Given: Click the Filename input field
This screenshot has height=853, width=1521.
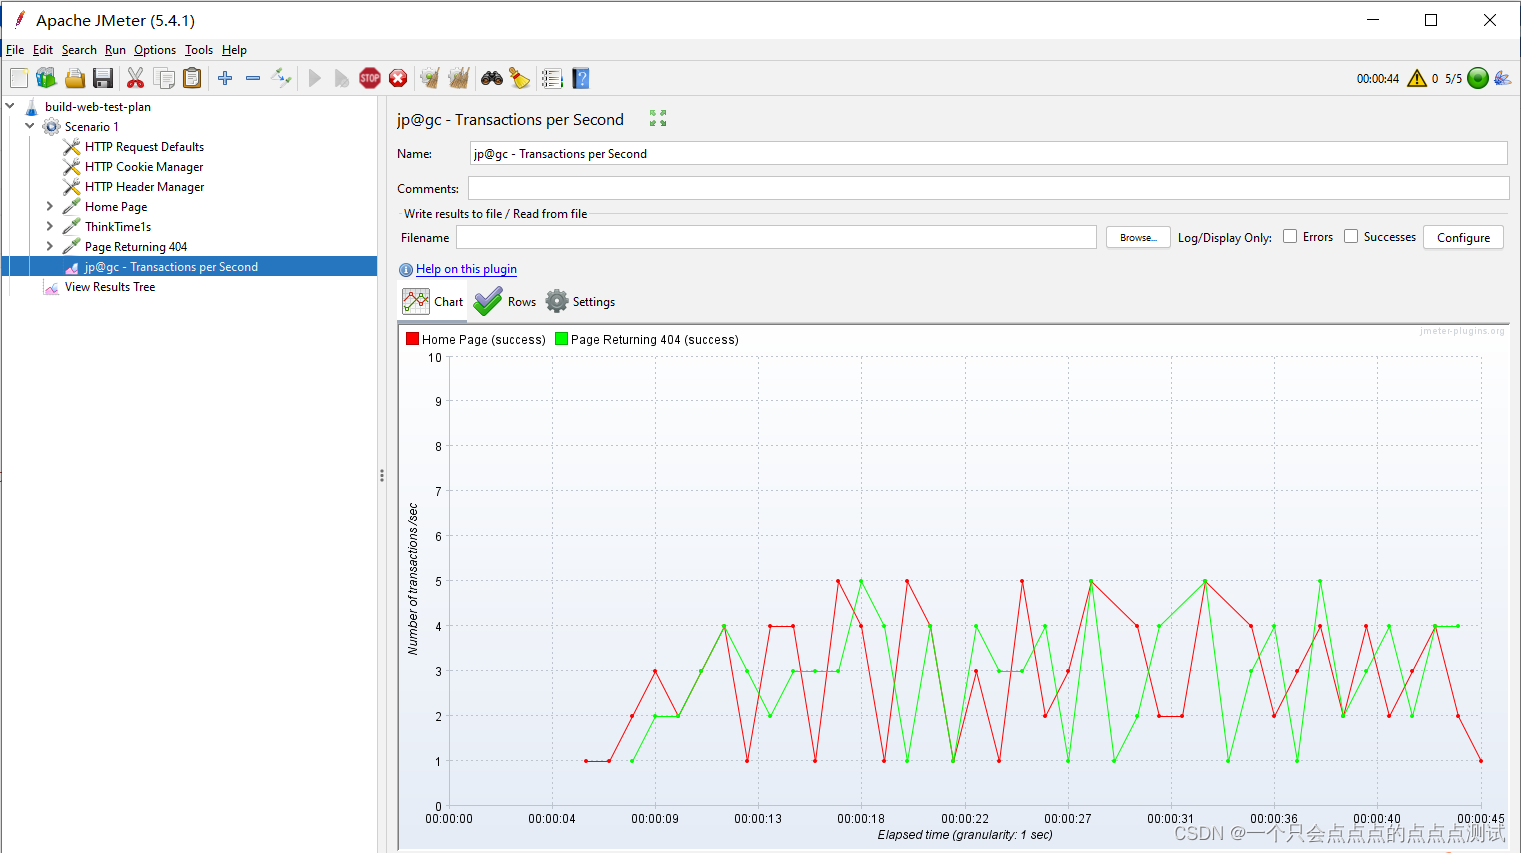Looking at the screenshot, I should tap(776, 237).
